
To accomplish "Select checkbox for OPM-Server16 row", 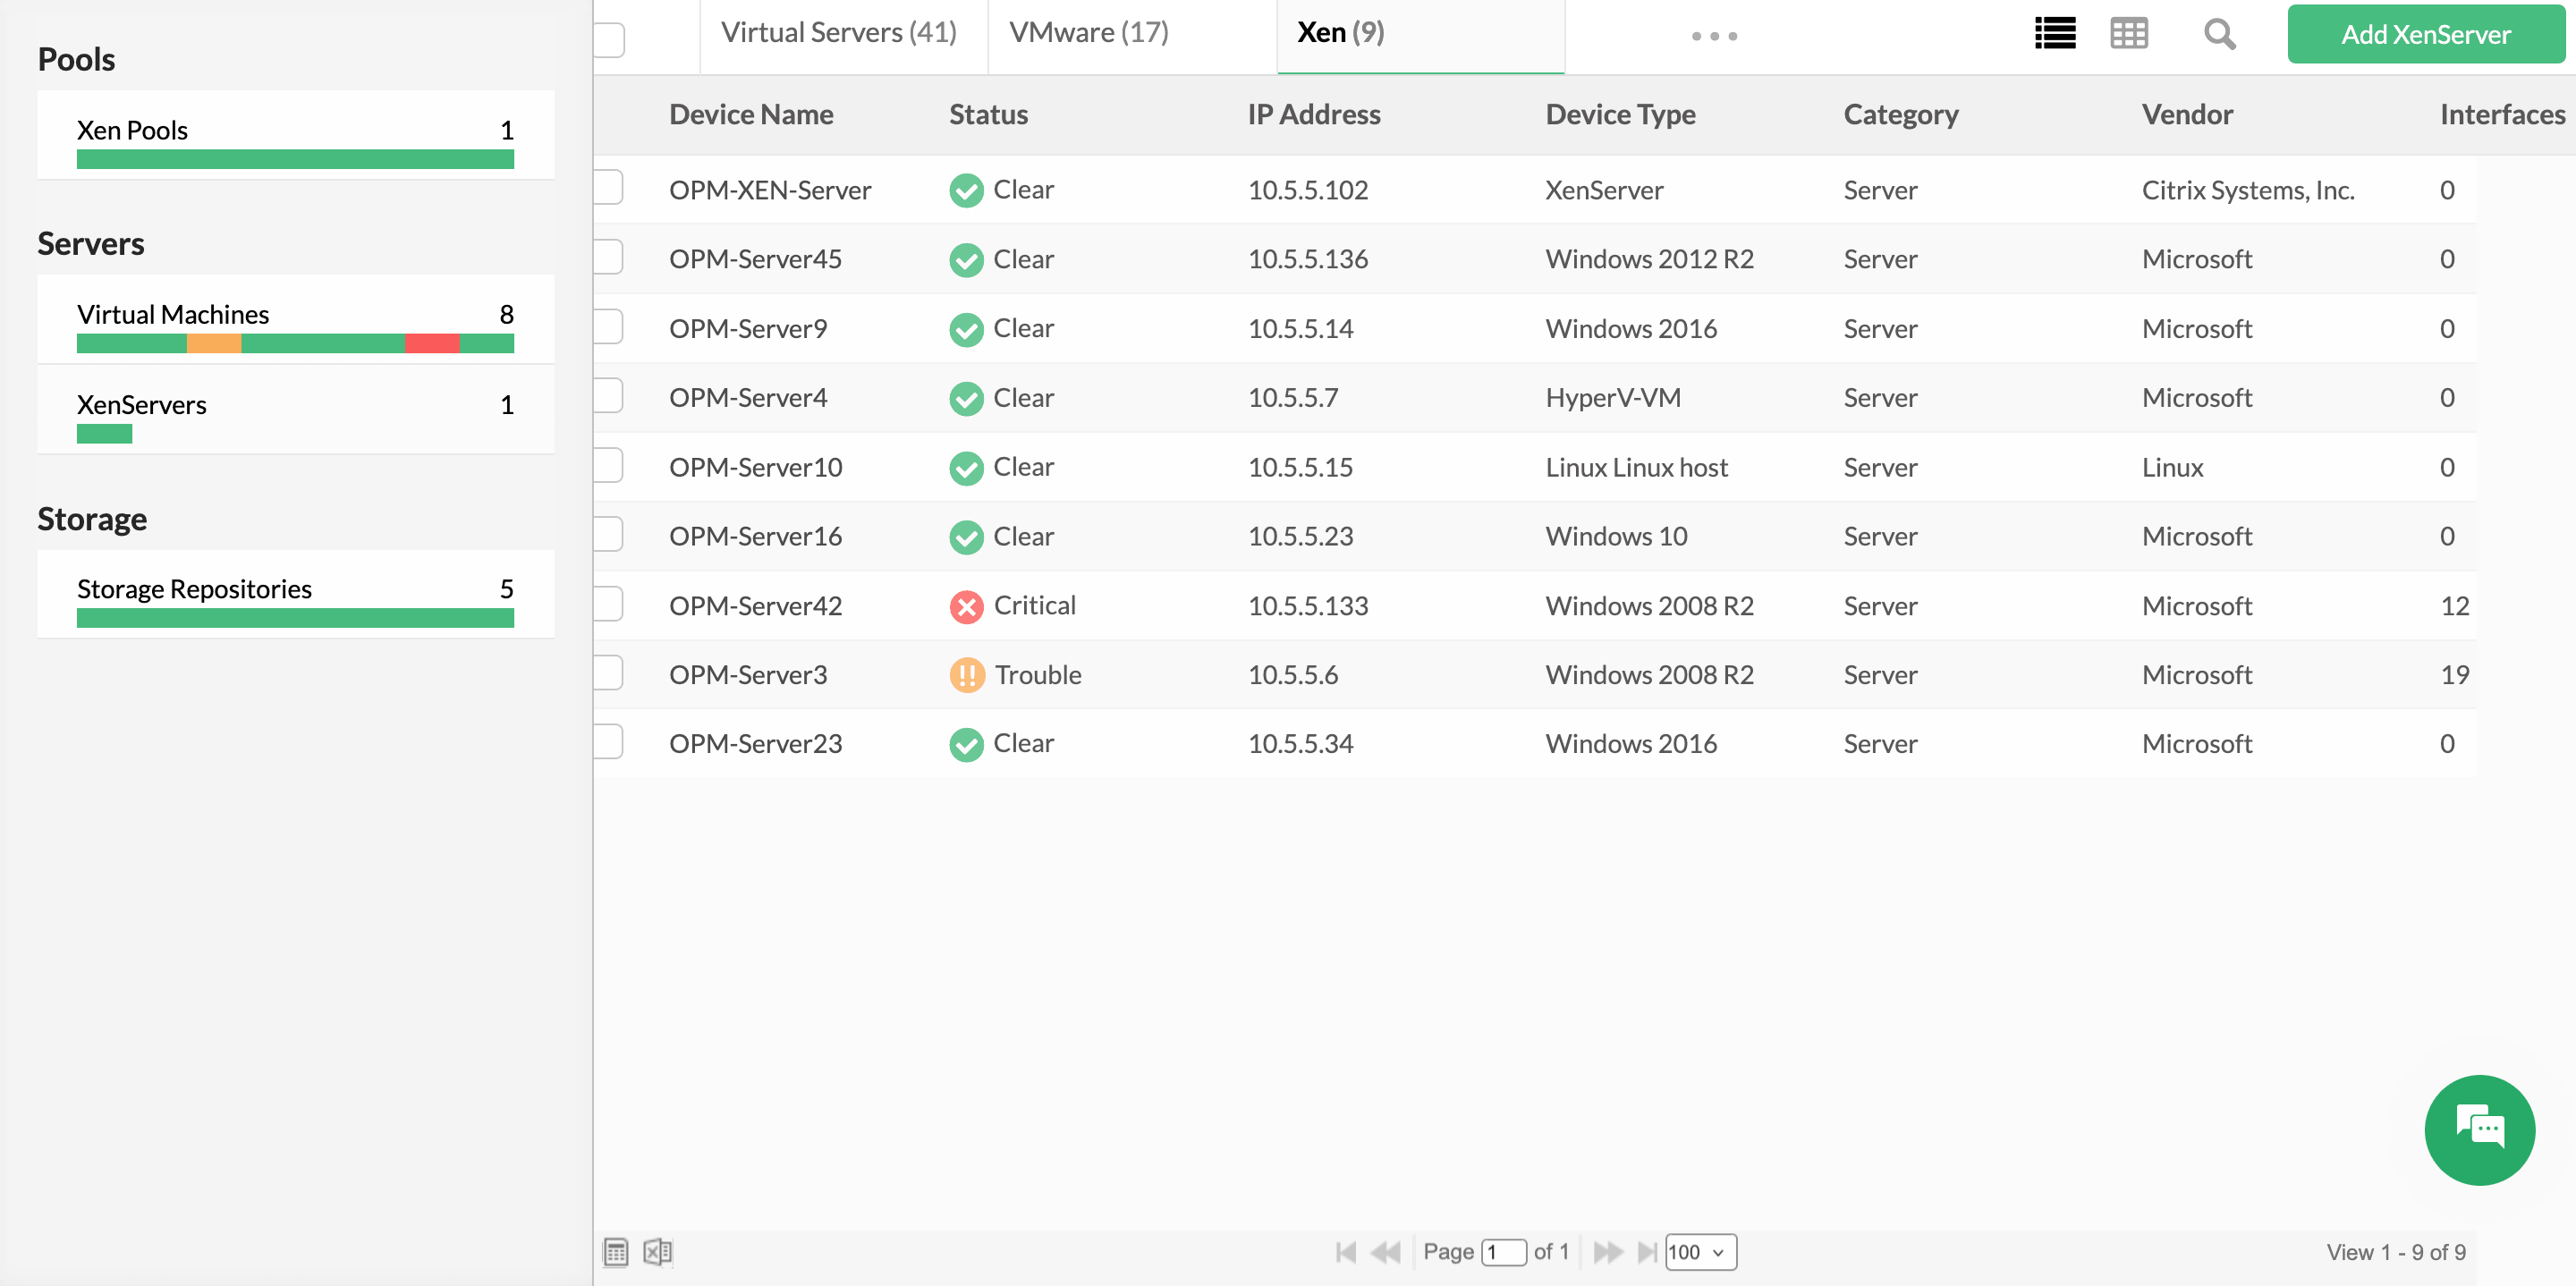I will tap(607, 534).
